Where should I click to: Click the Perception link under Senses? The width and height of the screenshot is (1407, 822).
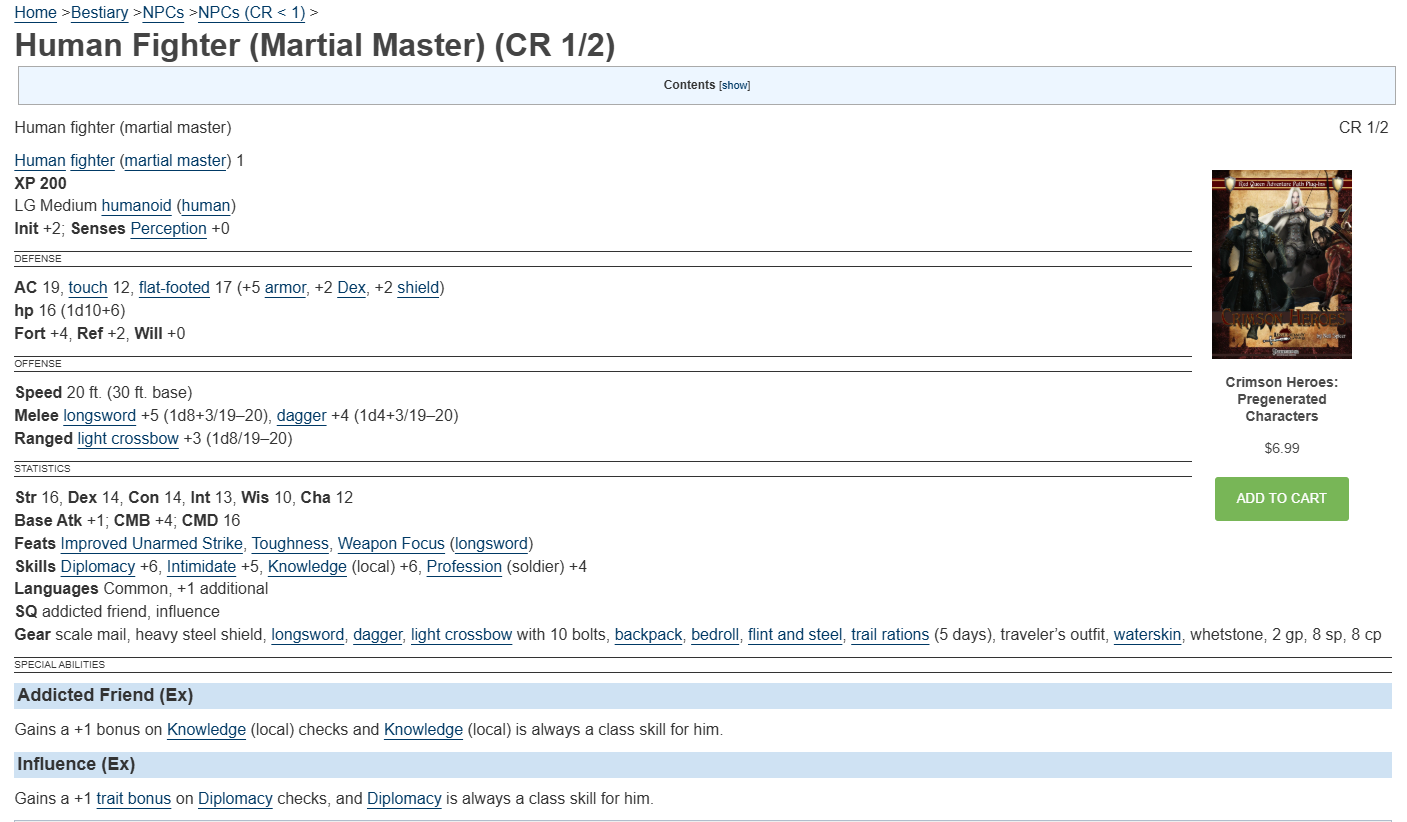coord(168,228)
